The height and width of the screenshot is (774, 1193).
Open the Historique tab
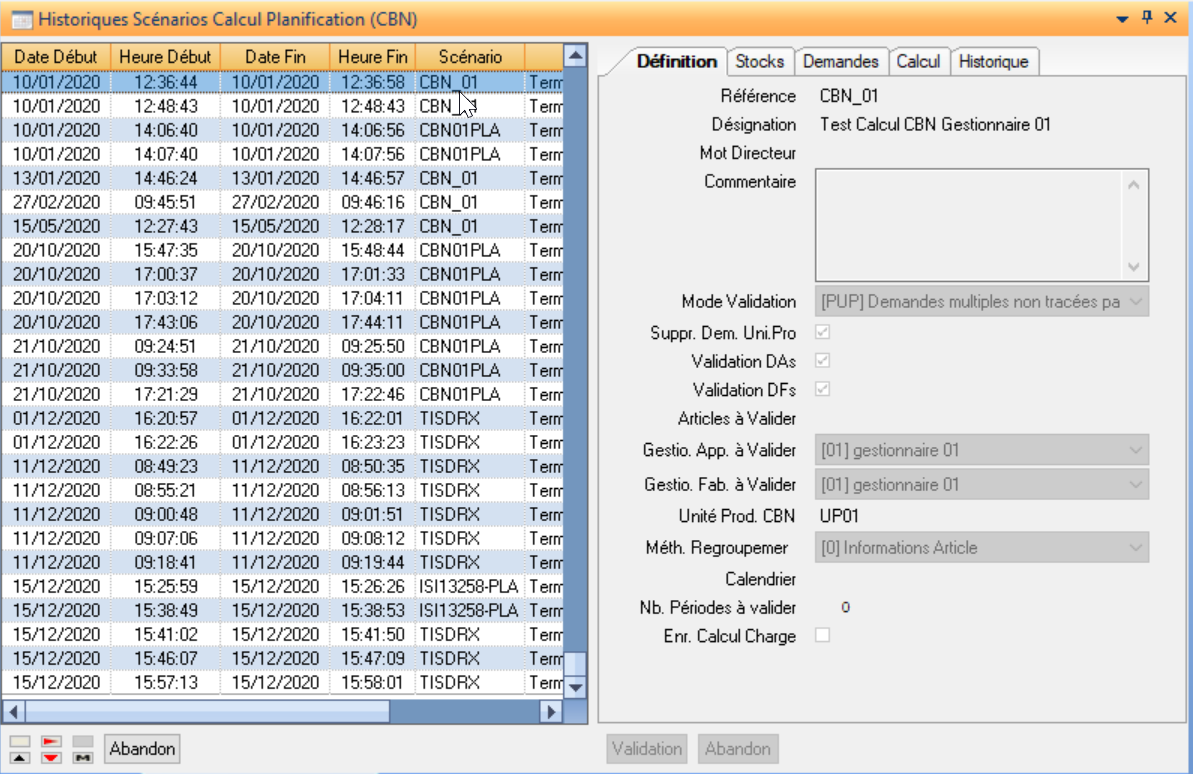(993, 61)
